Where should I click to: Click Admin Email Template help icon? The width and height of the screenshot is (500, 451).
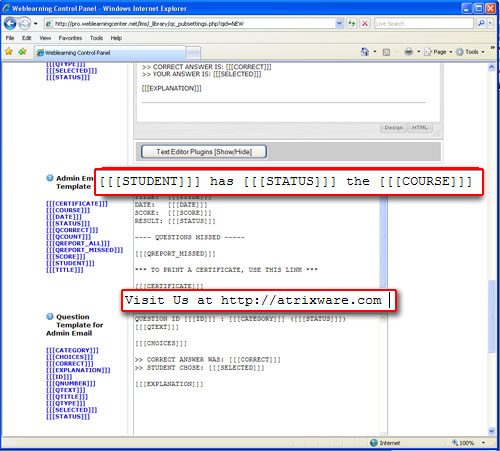pos(50,178)
